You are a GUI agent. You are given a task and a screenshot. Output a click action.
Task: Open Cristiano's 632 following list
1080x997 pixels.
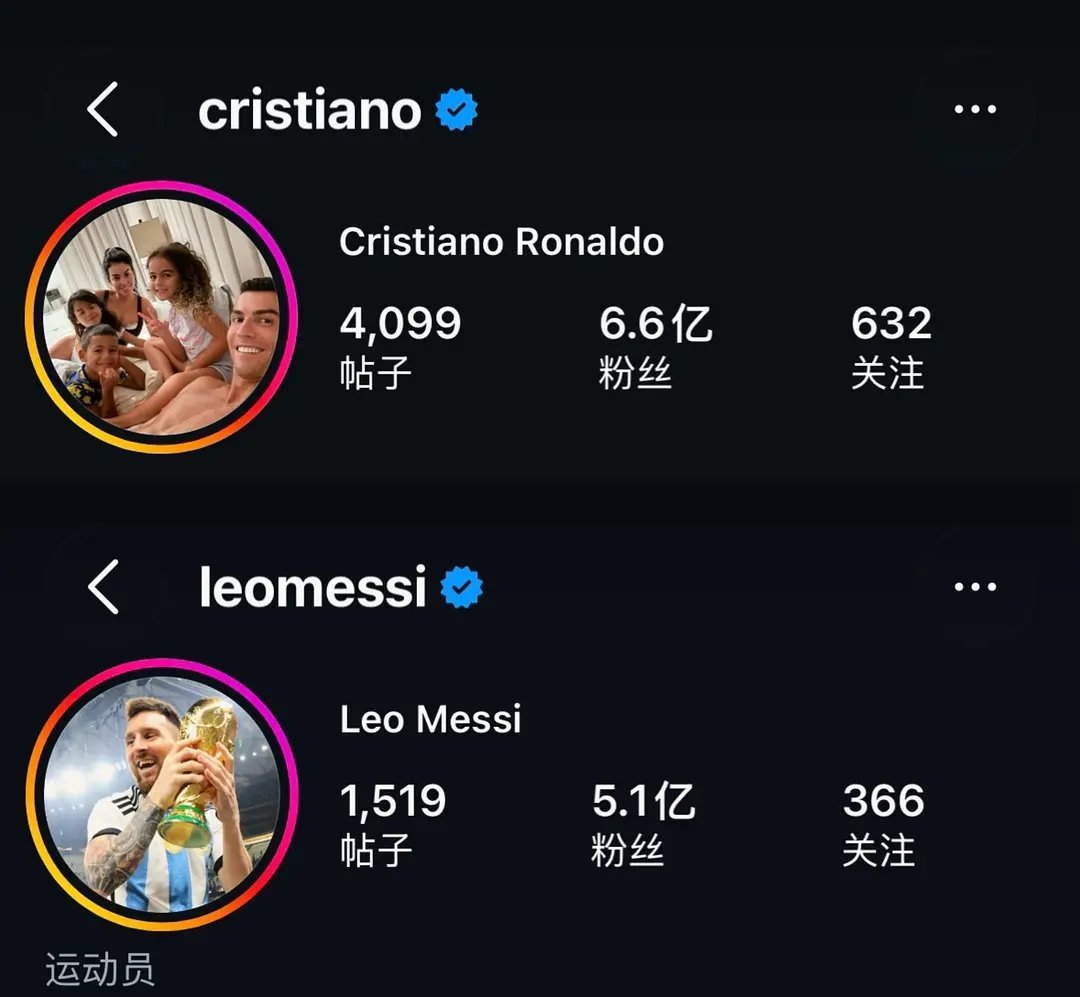coord(891,347)
